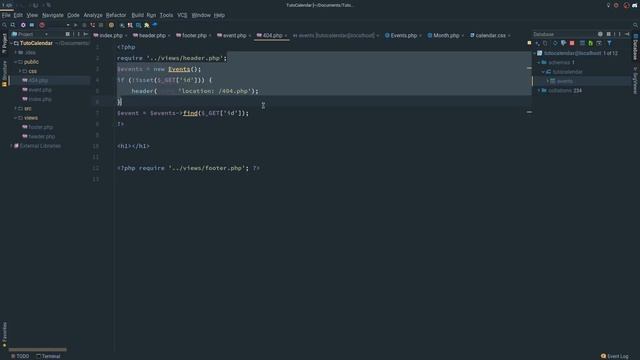The image size is (640, 360).
Task: Switch to the Events.php editor tab
Action: click(402, 36)
